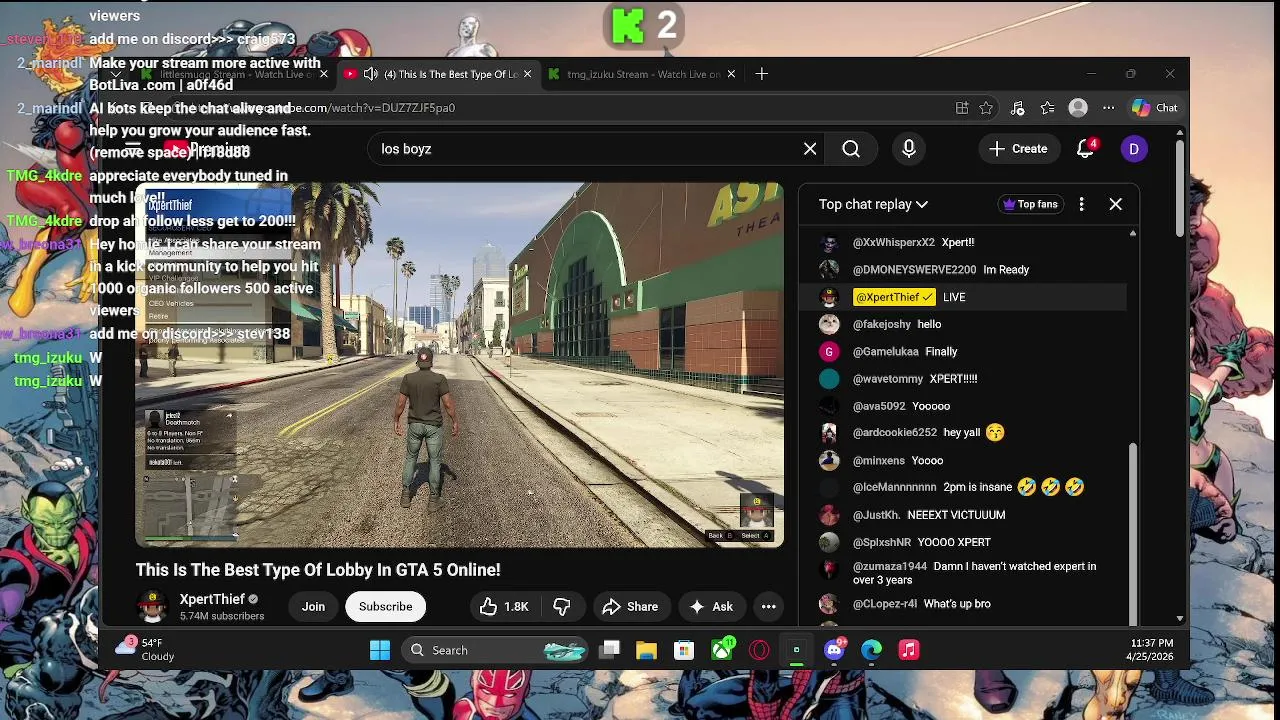Click the Join membership button
Screen dimensions: 1280x720
[313, 606]
